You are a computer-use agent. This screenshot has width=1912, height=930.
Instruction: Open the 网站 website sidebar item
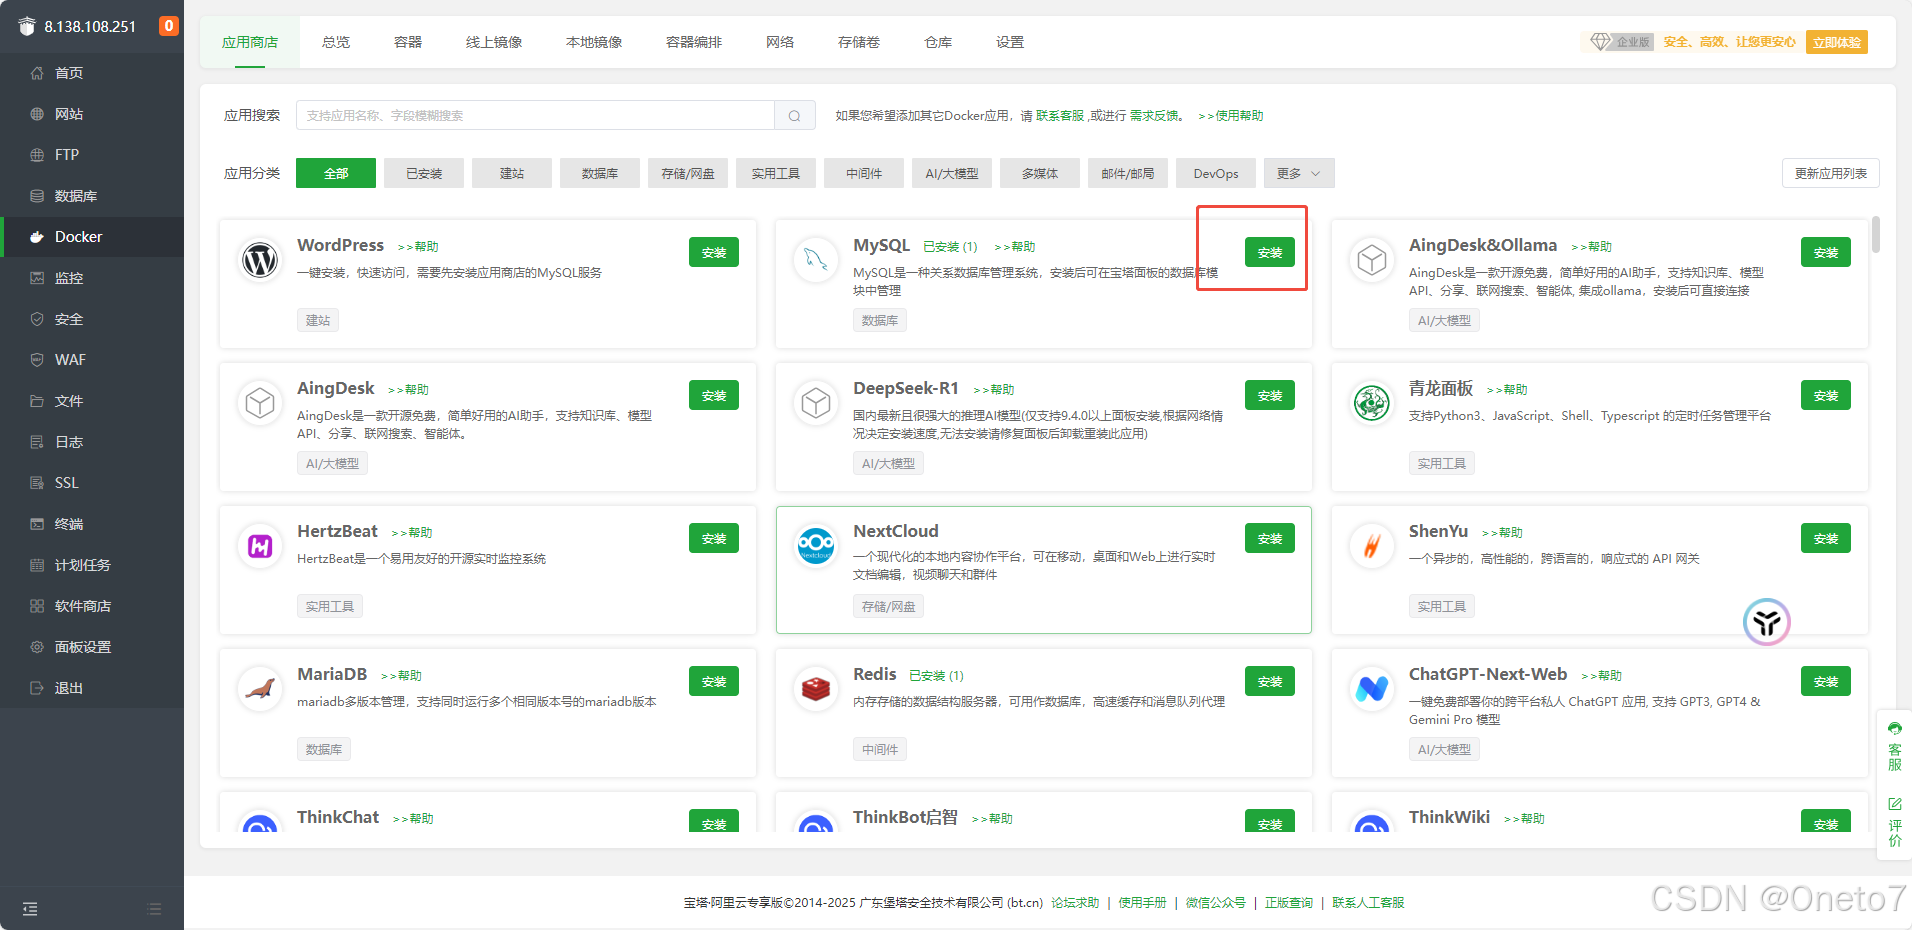[92, 114]
